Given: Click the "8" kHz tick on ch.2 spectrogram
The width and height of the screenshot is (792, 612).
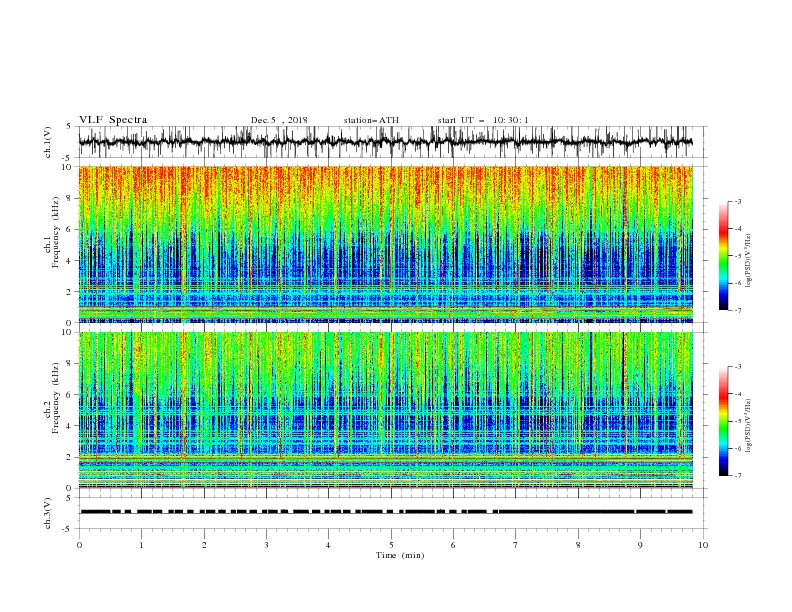Looking at the screenshot, I should (69, 364).
